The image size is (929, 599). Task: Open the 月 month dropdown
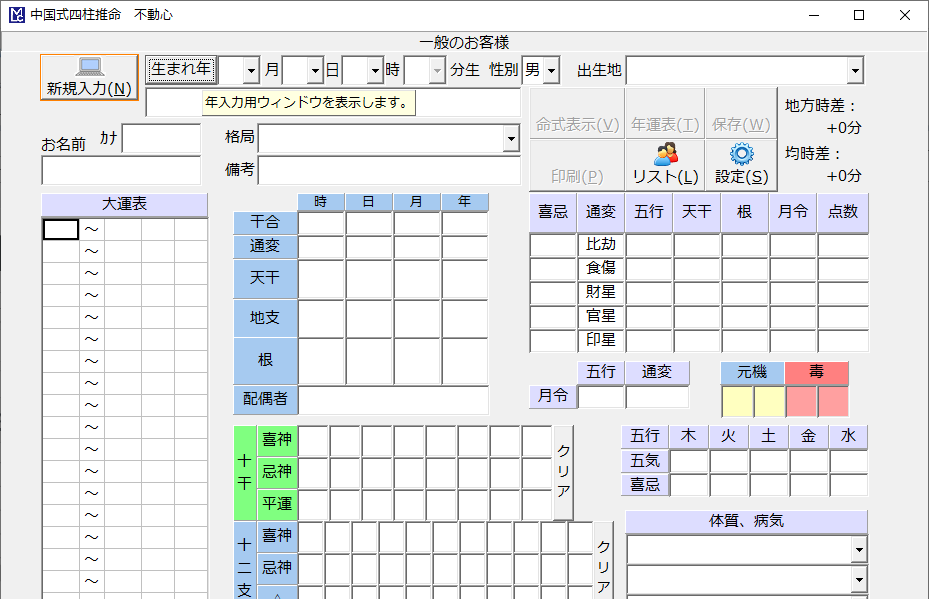pyautogui.click(x=314, y=71)
